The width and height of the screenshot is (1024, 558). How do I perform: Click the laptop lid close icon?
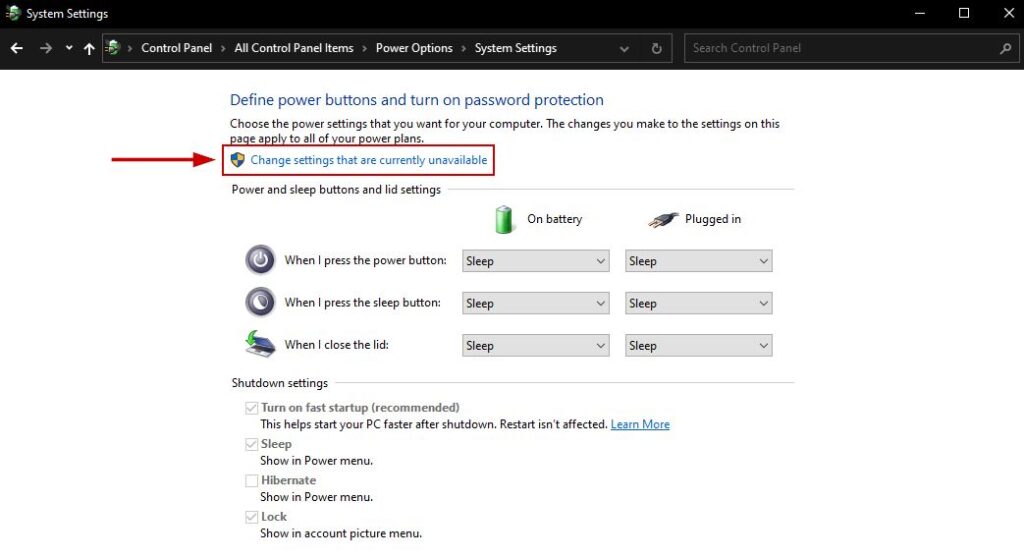[260, 344]
